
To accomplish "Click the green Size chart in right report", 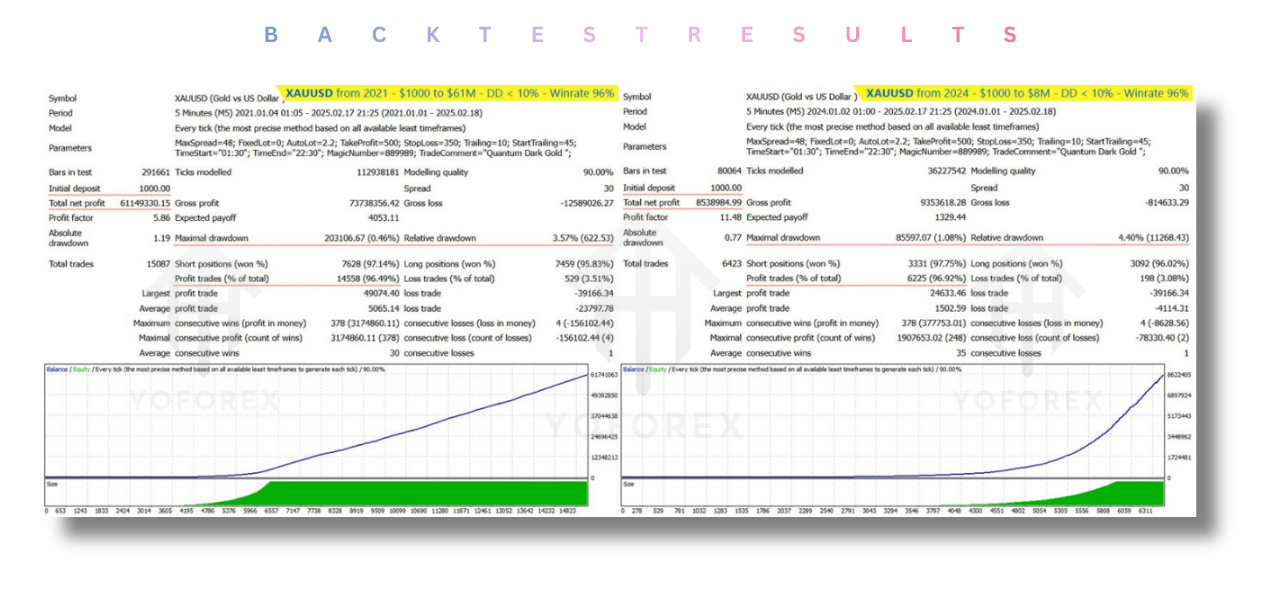I will point(892,493).
